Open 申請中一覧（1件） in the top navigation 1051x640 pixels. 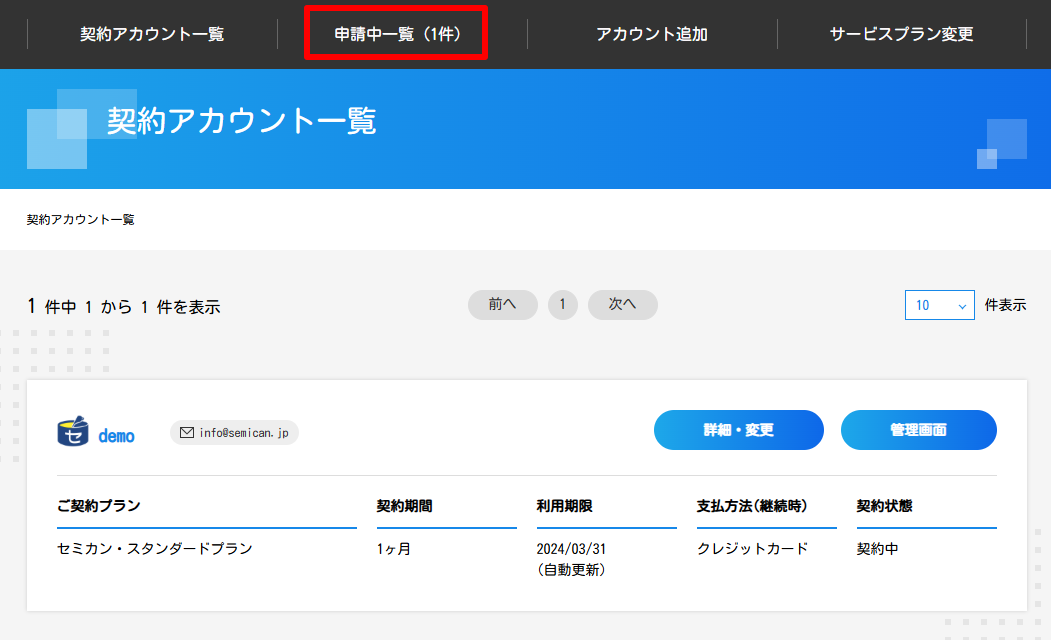[x=396, y=34]
